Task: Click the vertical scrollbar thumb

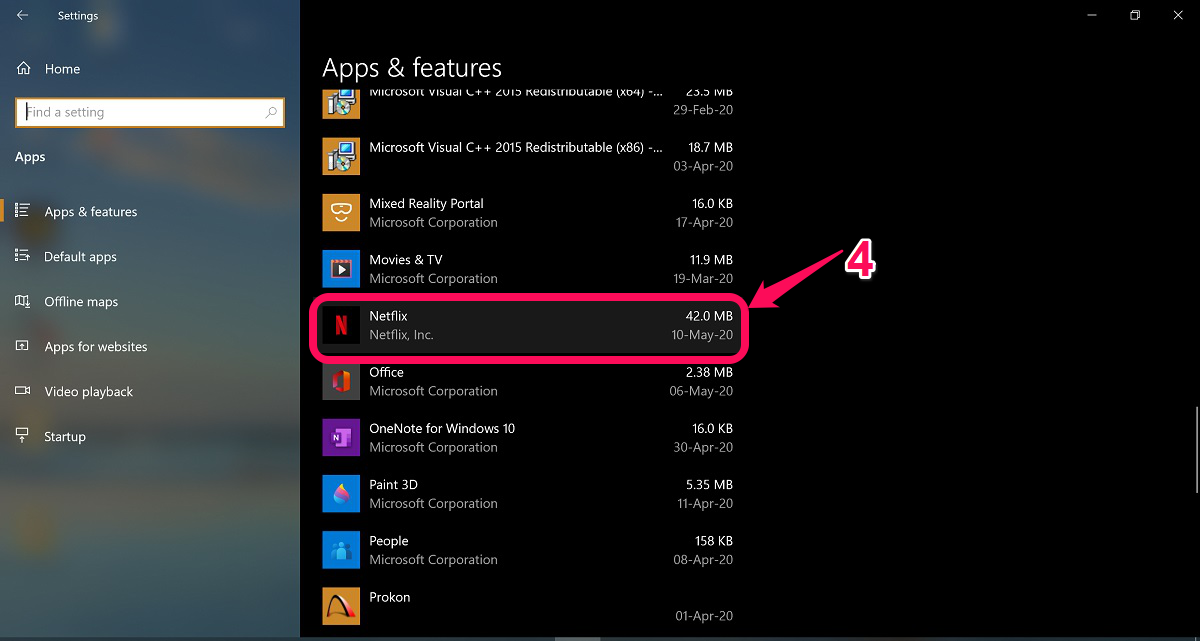Action: tap(1196, 449)
